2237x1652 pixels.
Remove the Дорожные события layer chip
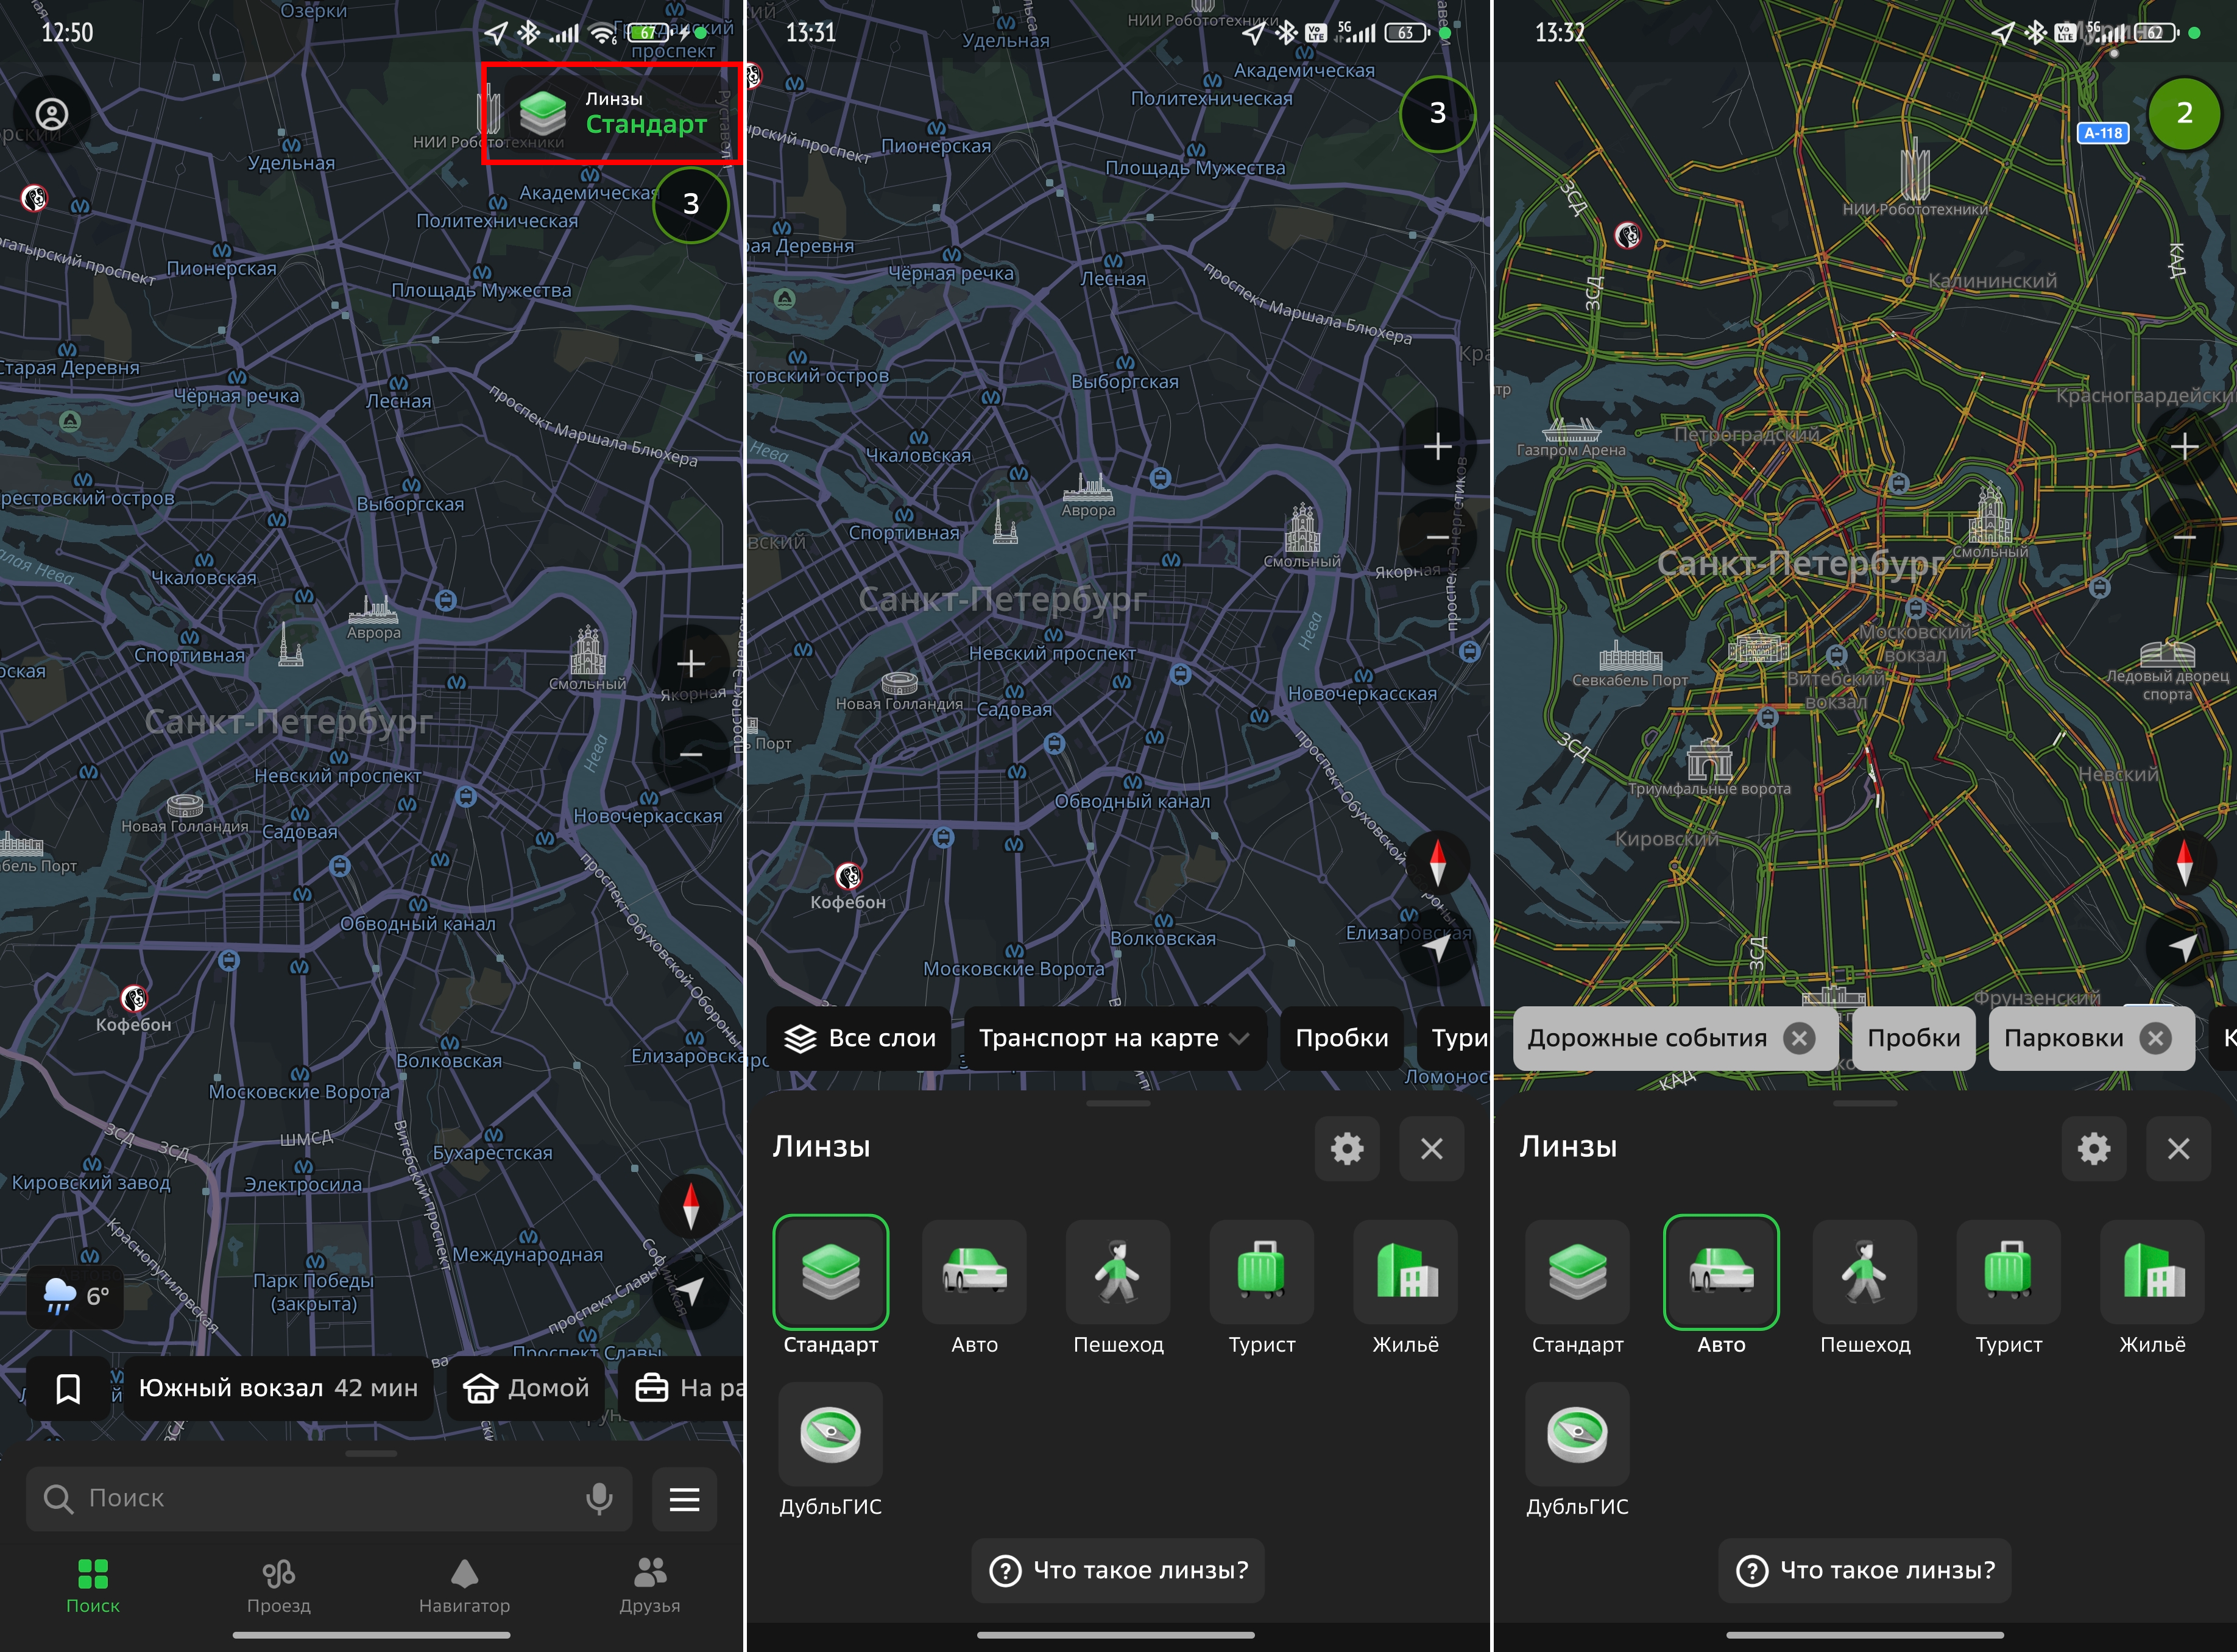[1799, 1038]
